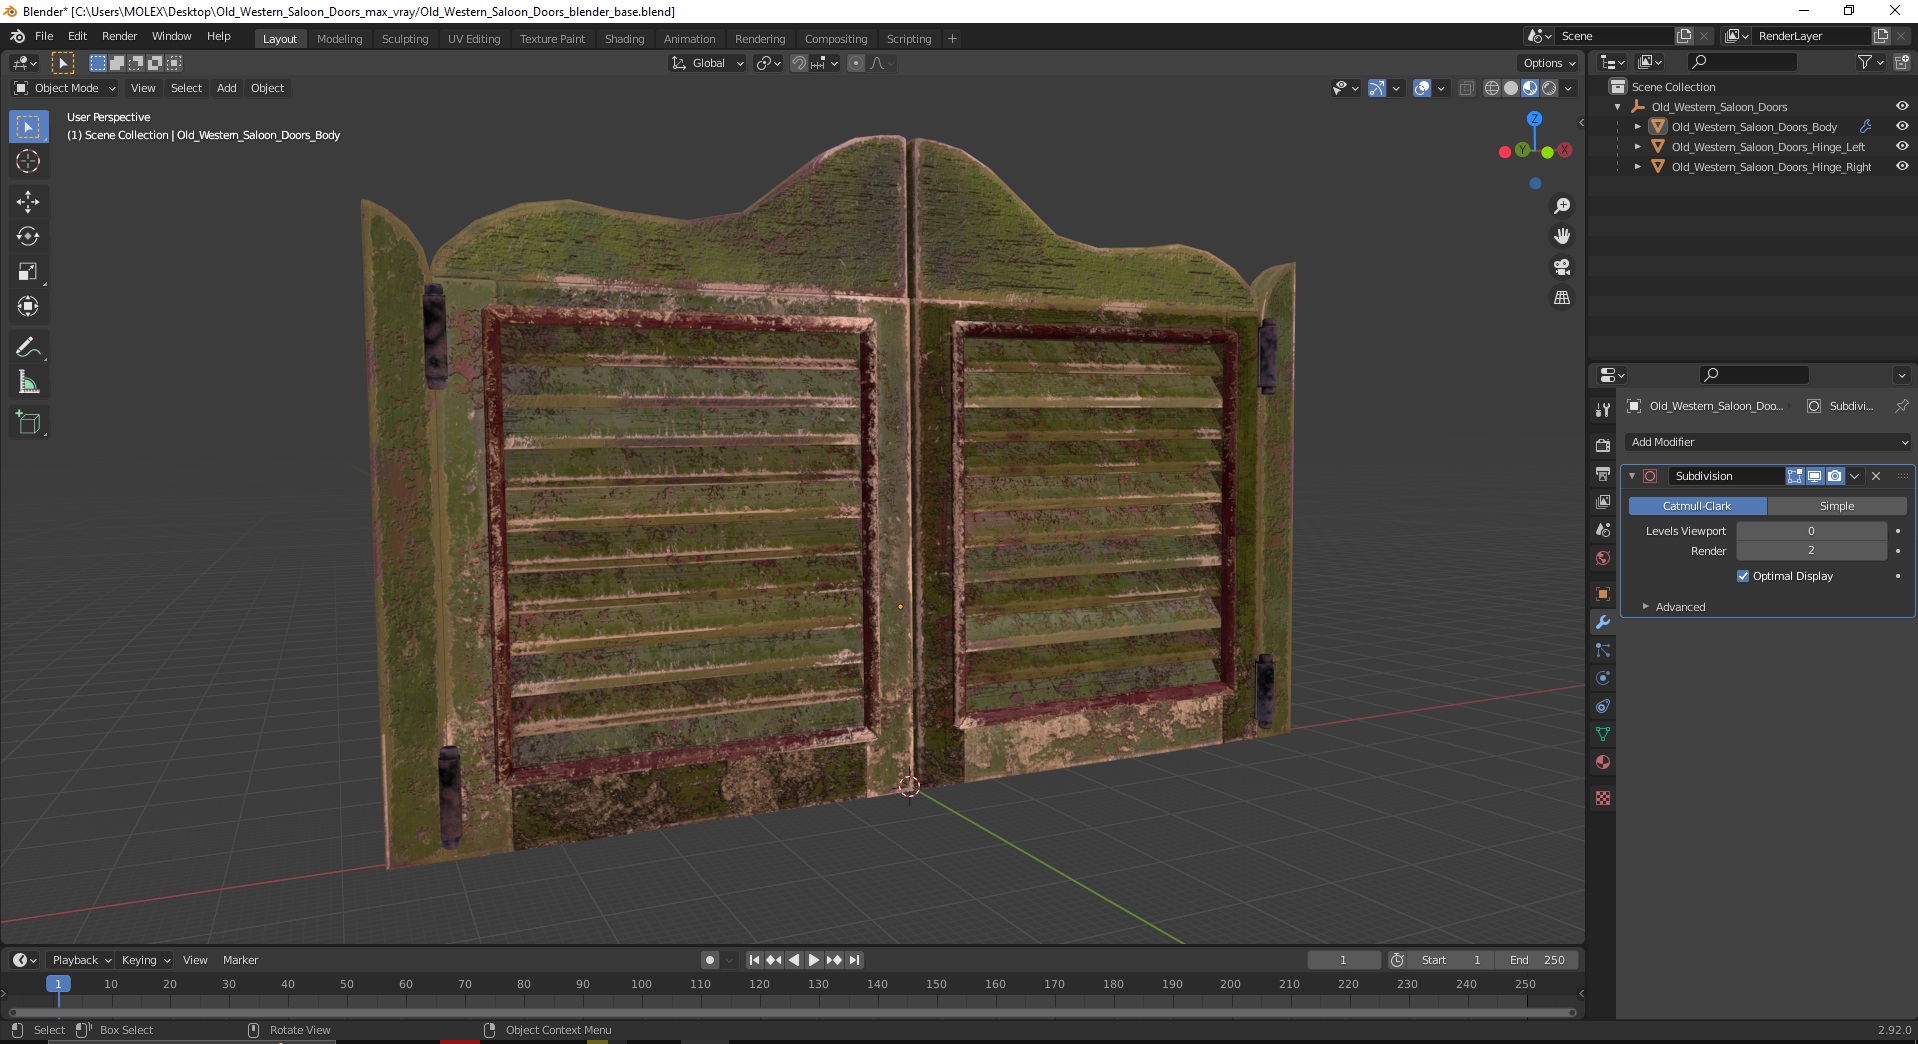1918x1044 pixels.
Task: Hide Old_Western_Saloon_Doors_Hinge_Left in the viewport
Action: tap(1902, 146)
